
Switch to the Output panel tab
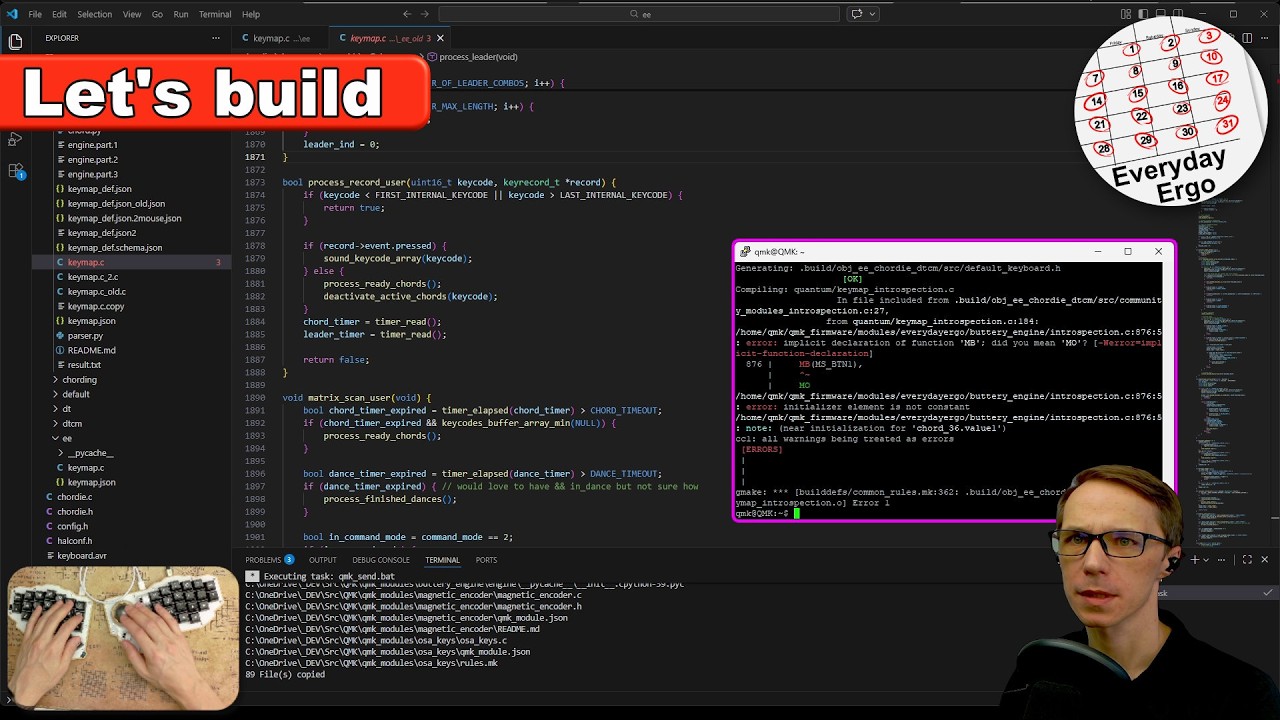(x=322, y=560)
